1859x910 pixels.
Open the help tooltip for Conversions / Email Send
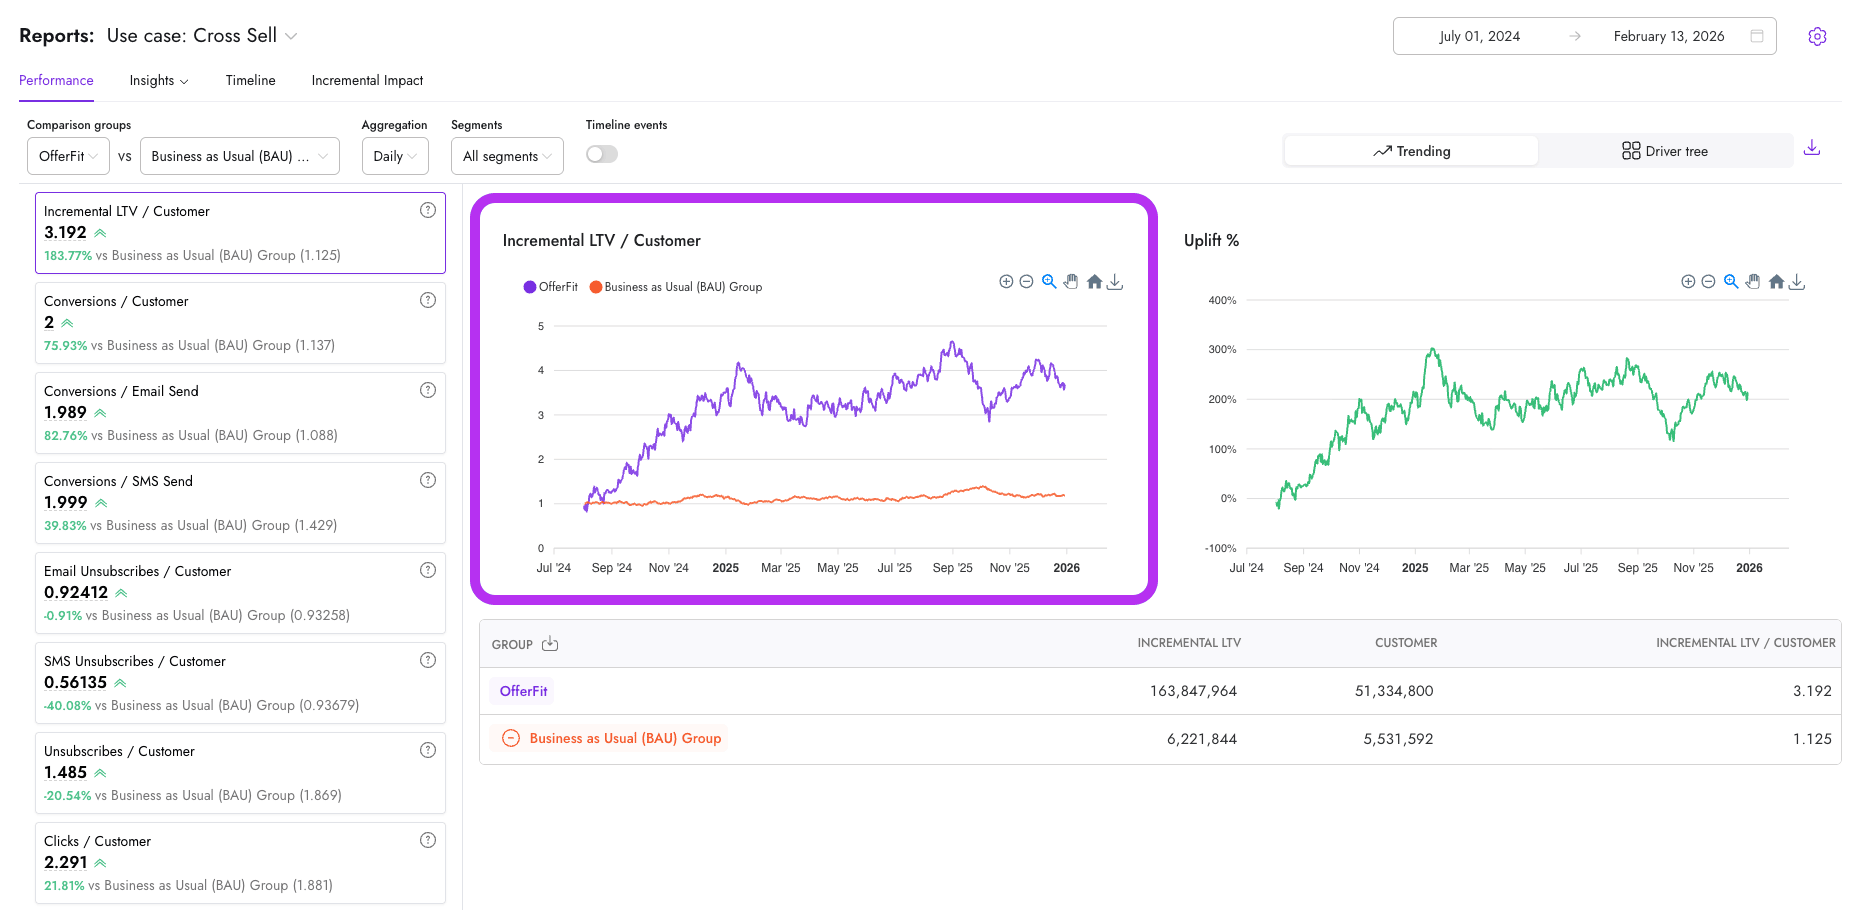(428, 390)
